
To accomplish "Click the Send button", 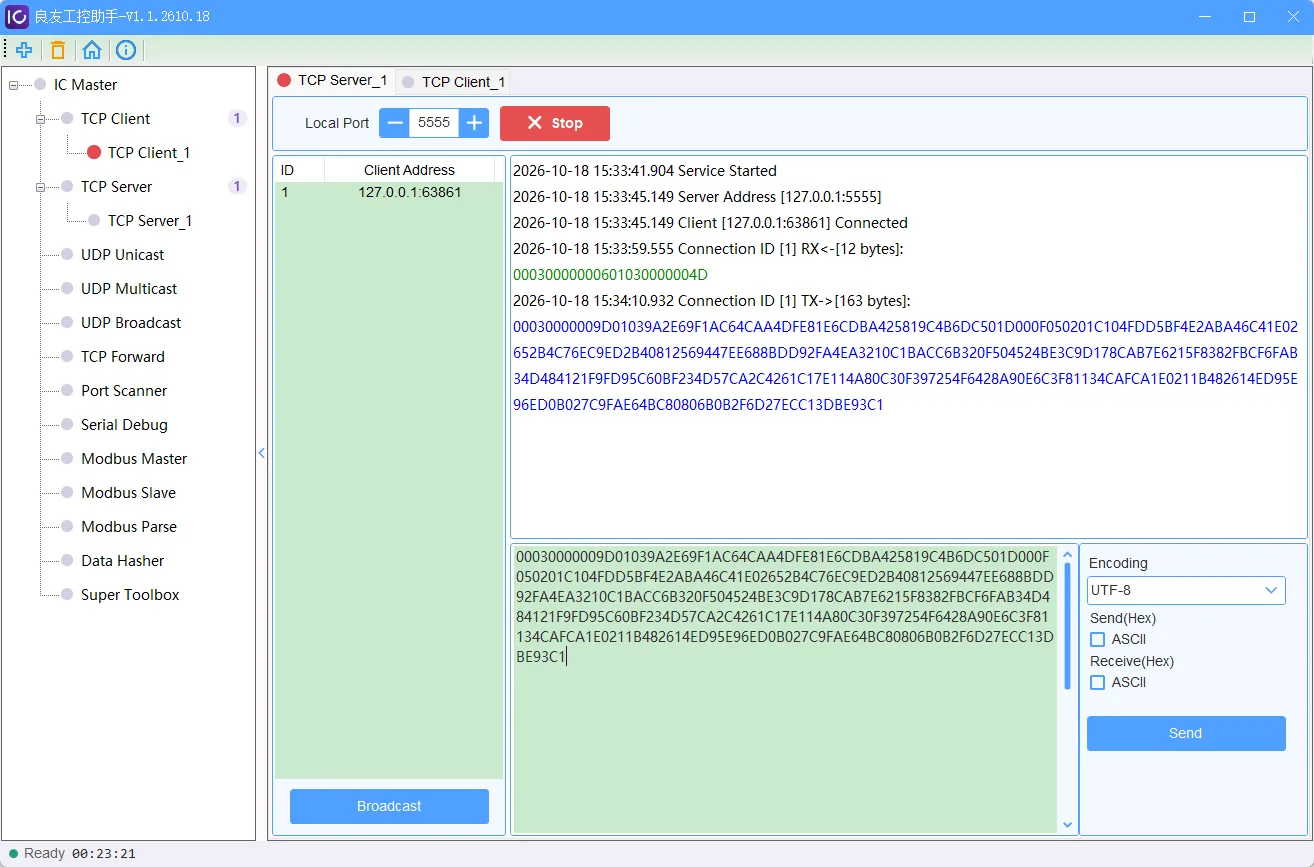I will [x=1186, y=733].
